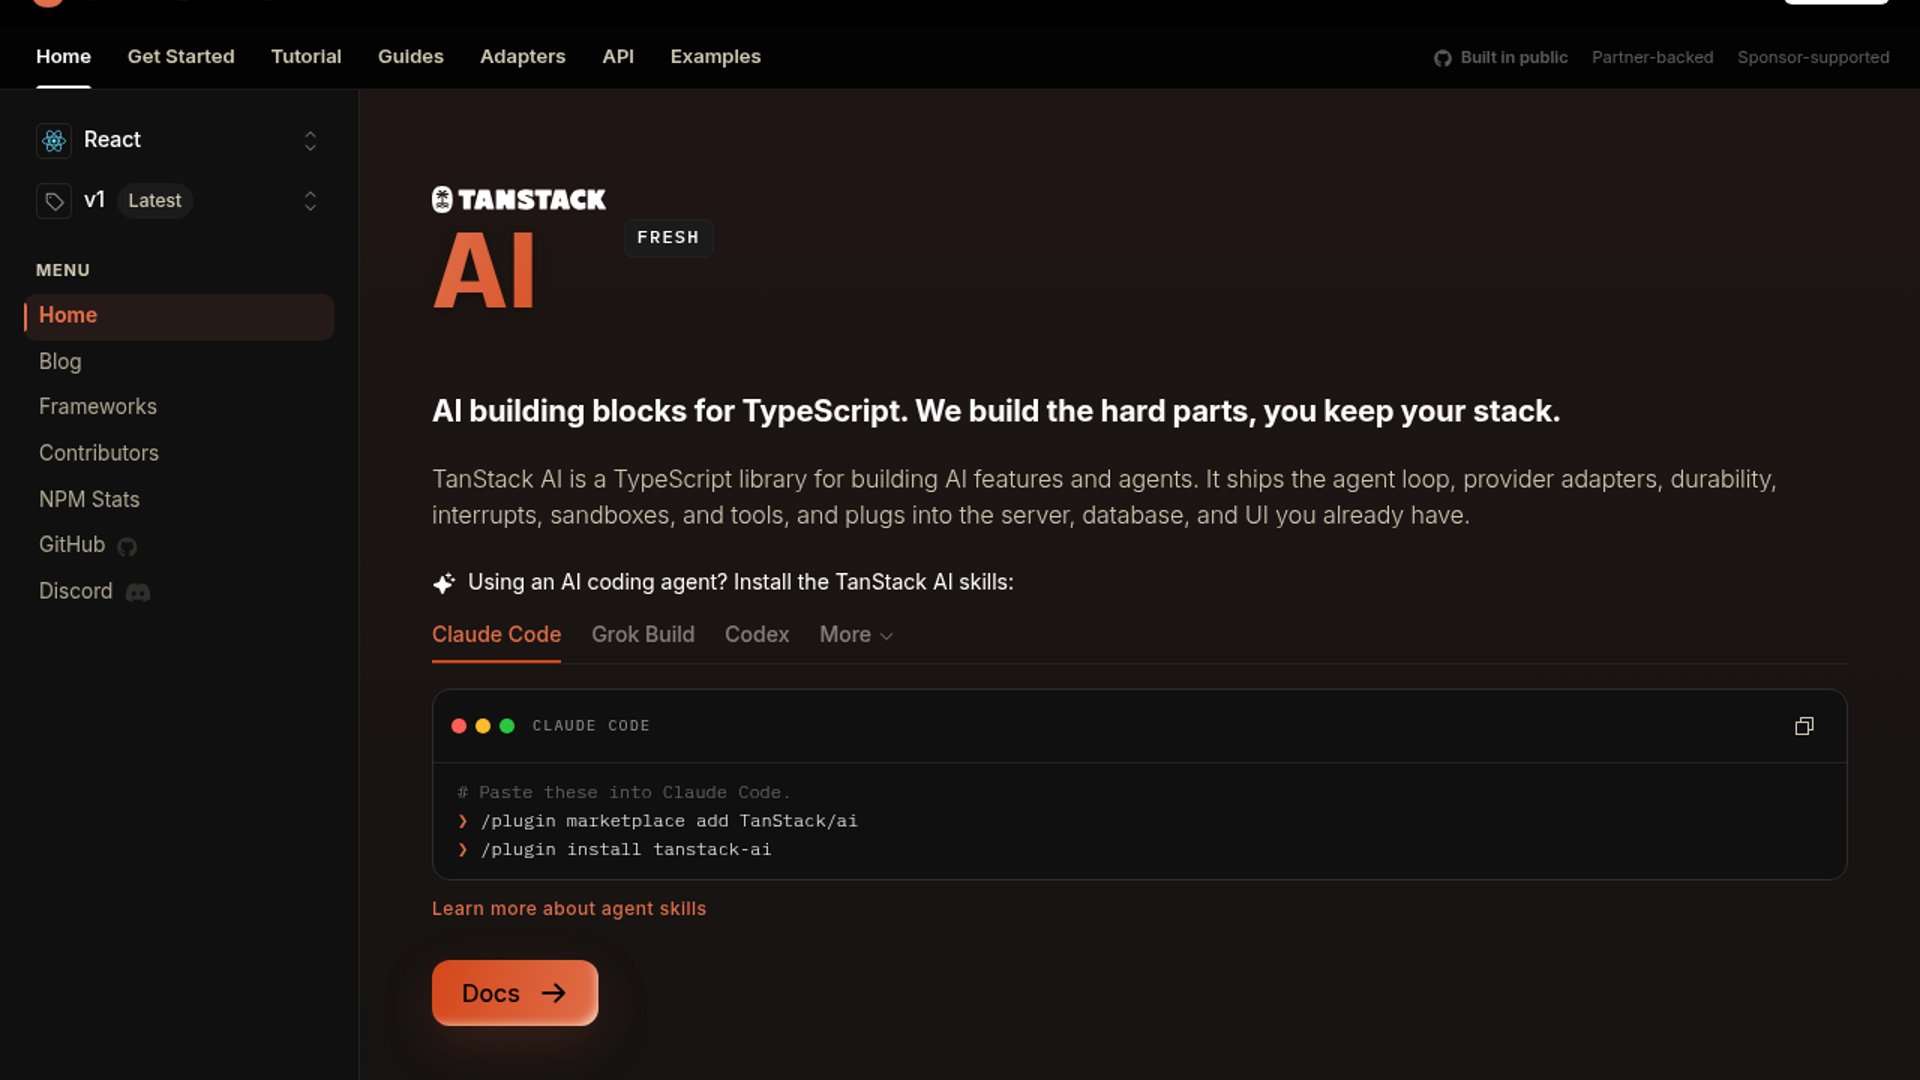This screenshot has height=1080, width=1920.
Task: Click the GitHub octocat icon in sidebar menu
Action: pyautogui.click(x=127, y=546)
